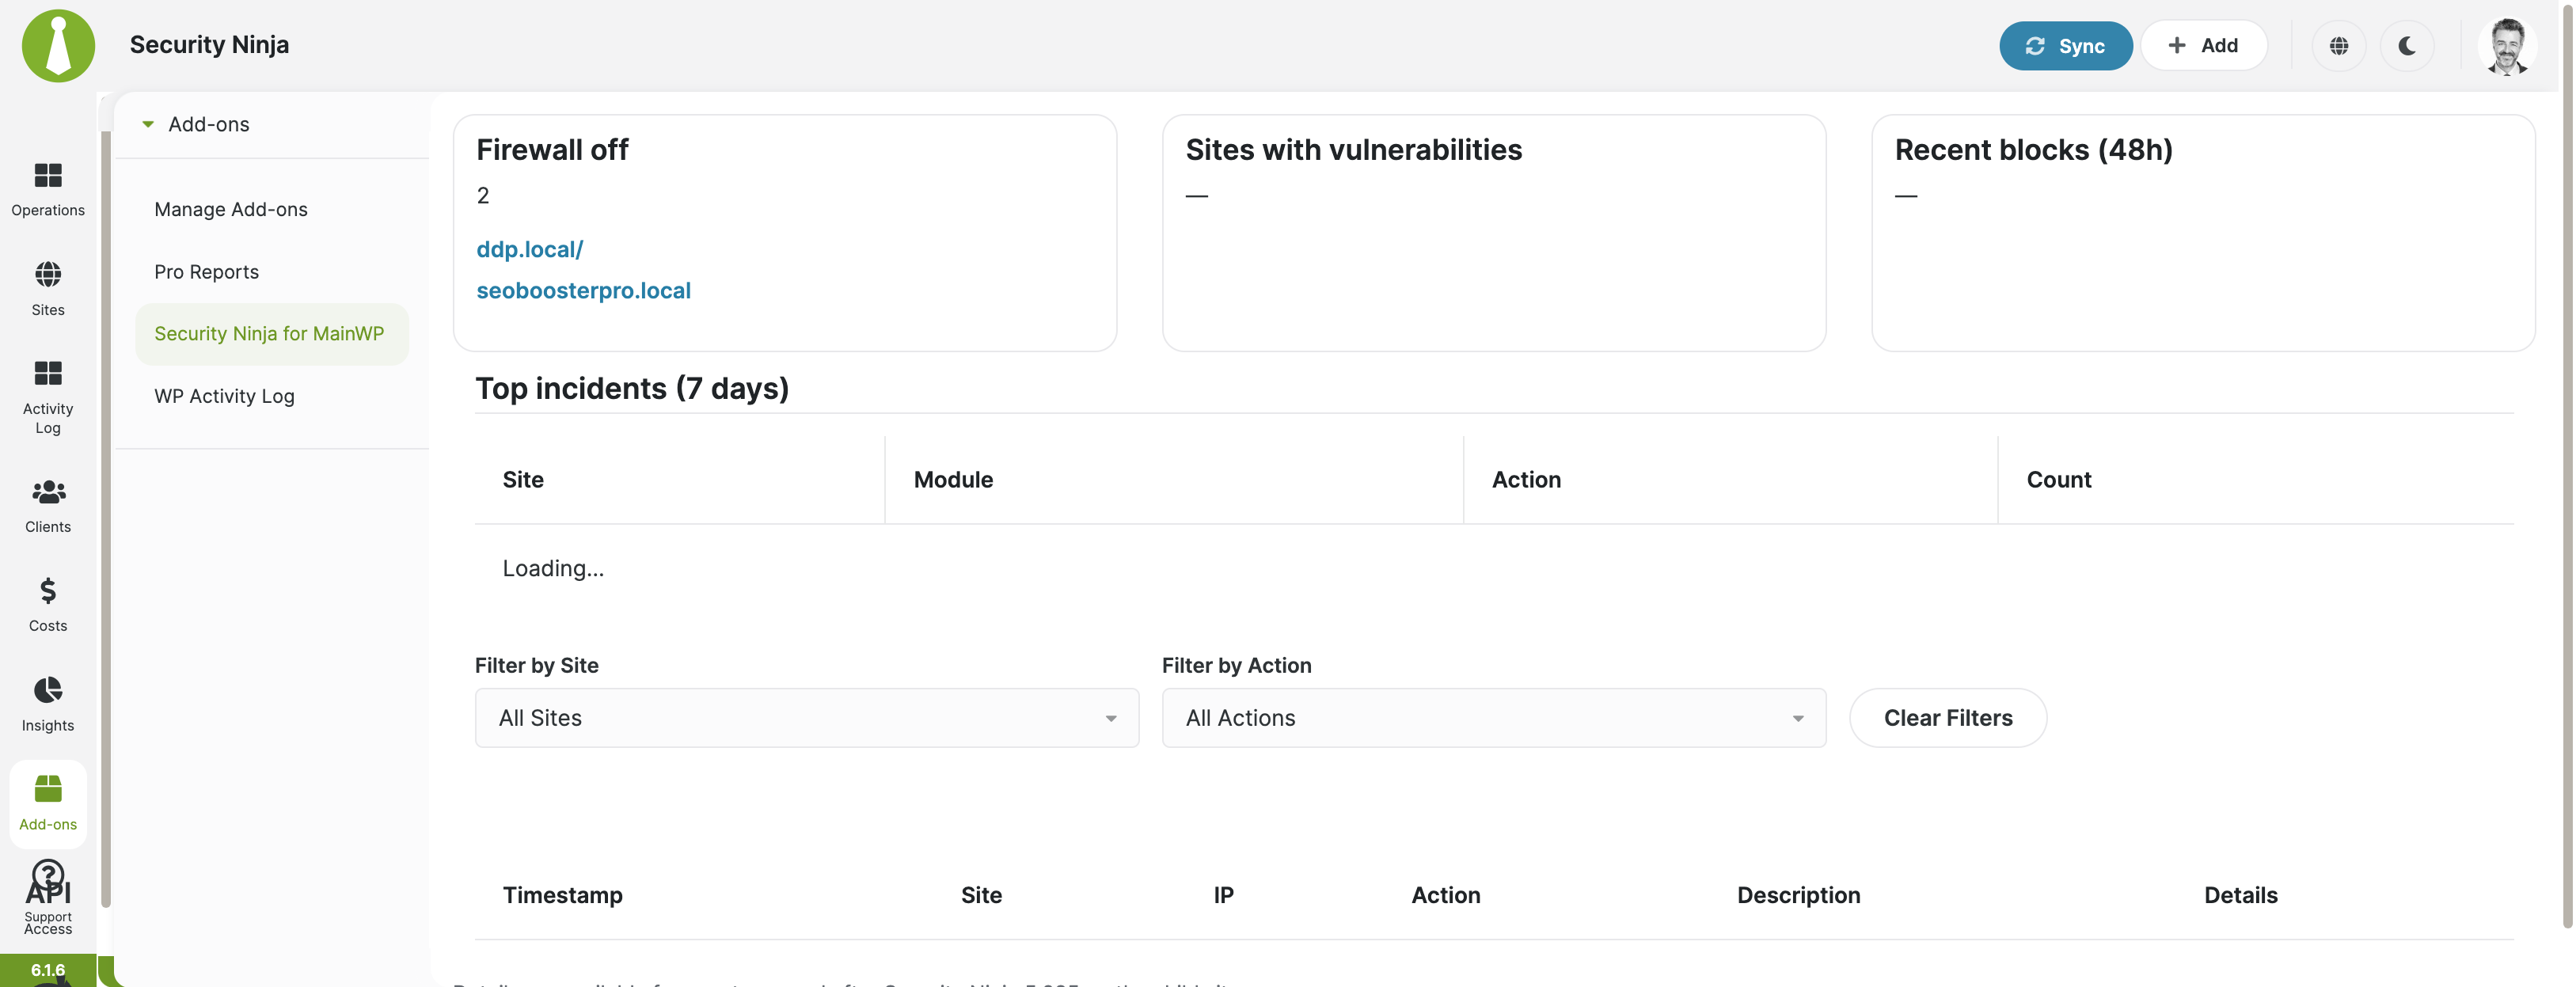Click the Add button
2576x987 pixels.
click(2204, 46)
